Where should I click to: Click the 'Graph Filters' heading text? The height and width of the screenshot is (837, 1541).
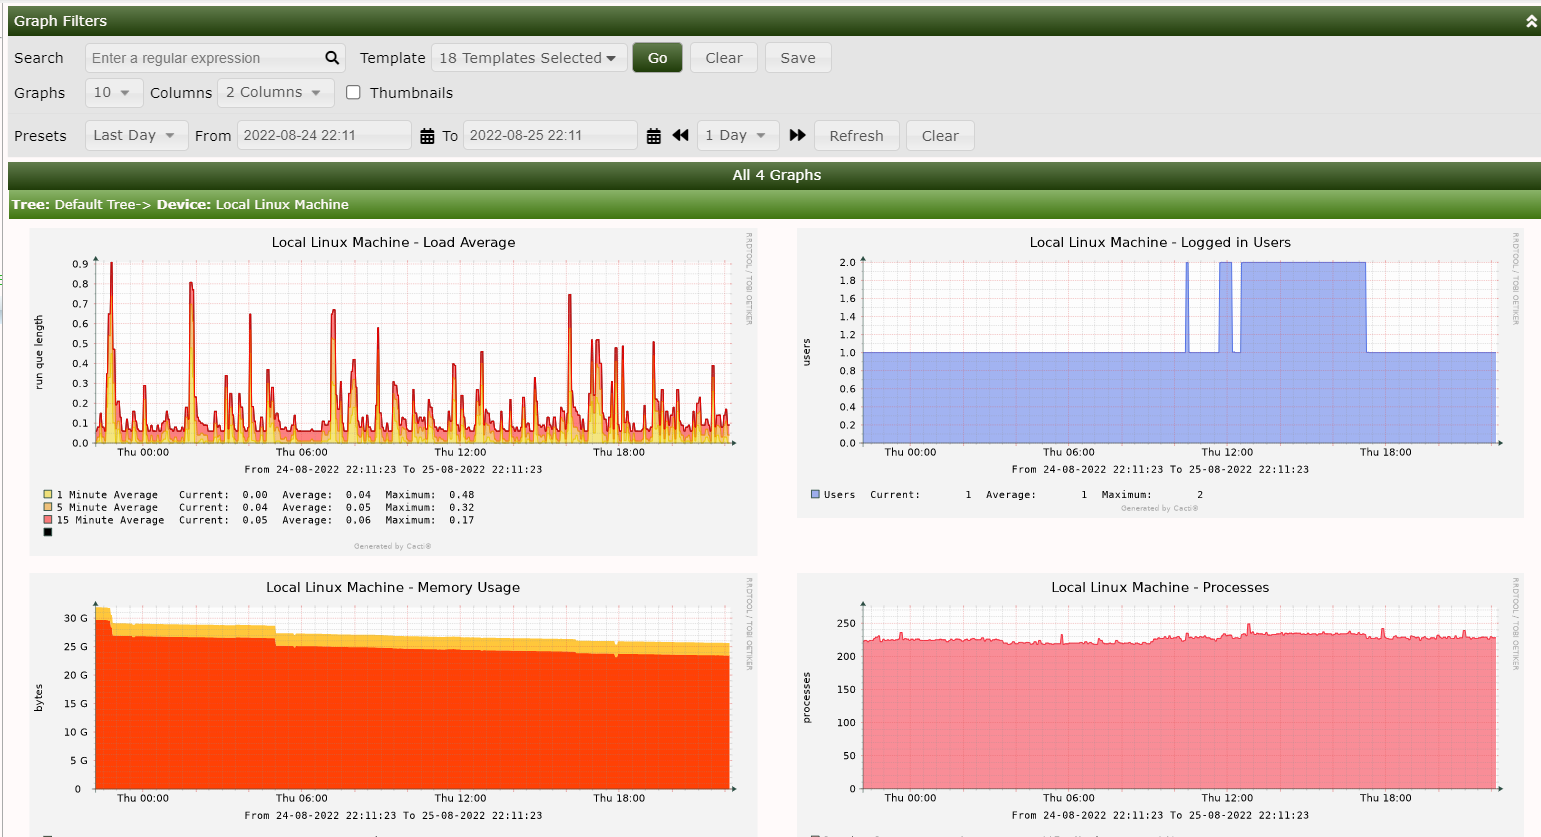click(60, 21)
